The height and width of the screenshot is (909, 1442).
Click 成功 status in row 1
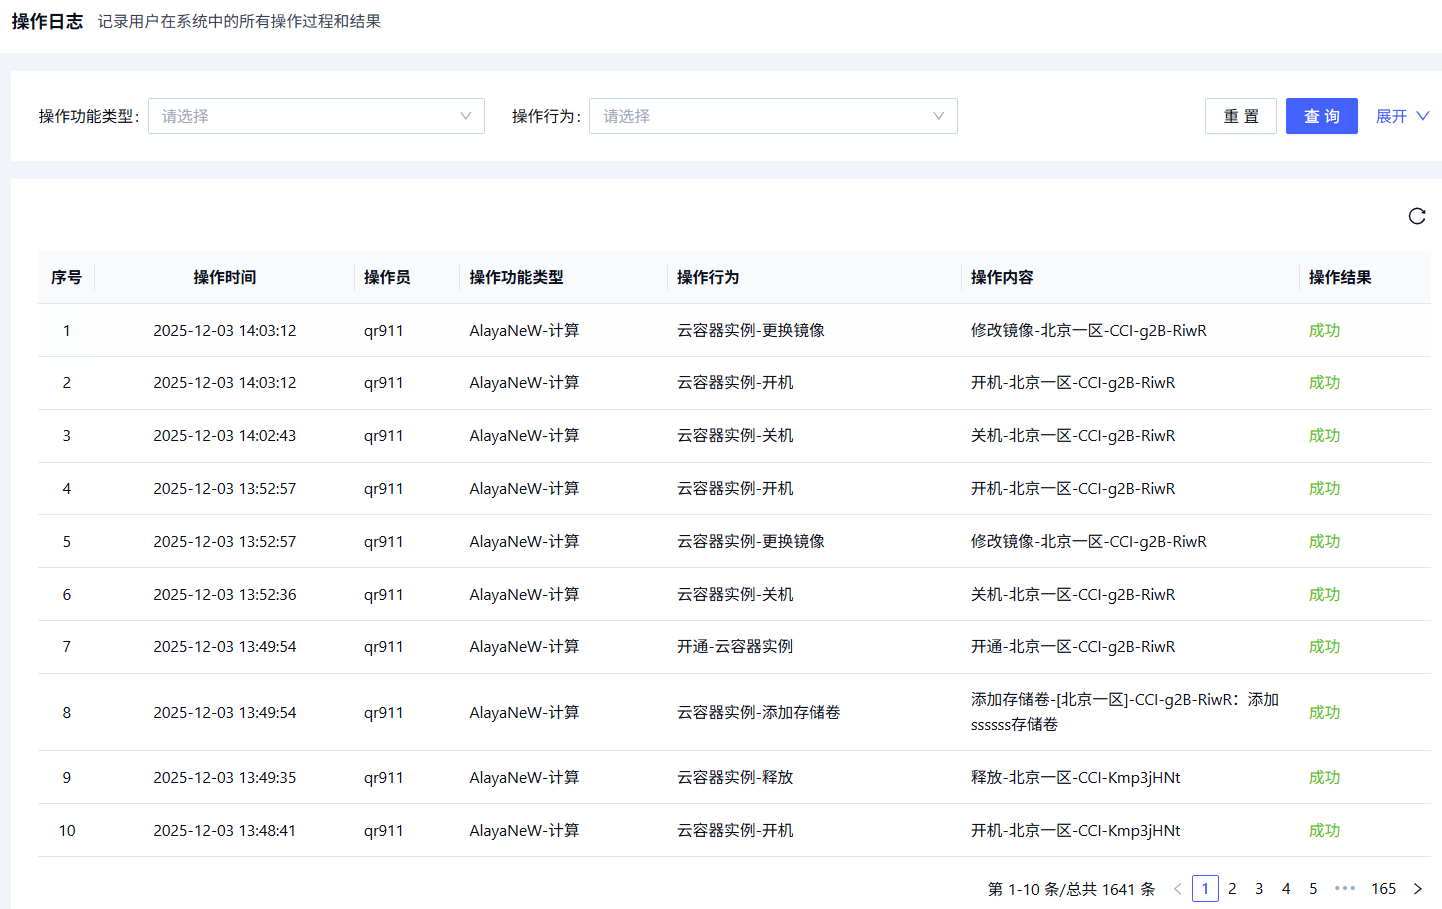(x=1324, y=330)
